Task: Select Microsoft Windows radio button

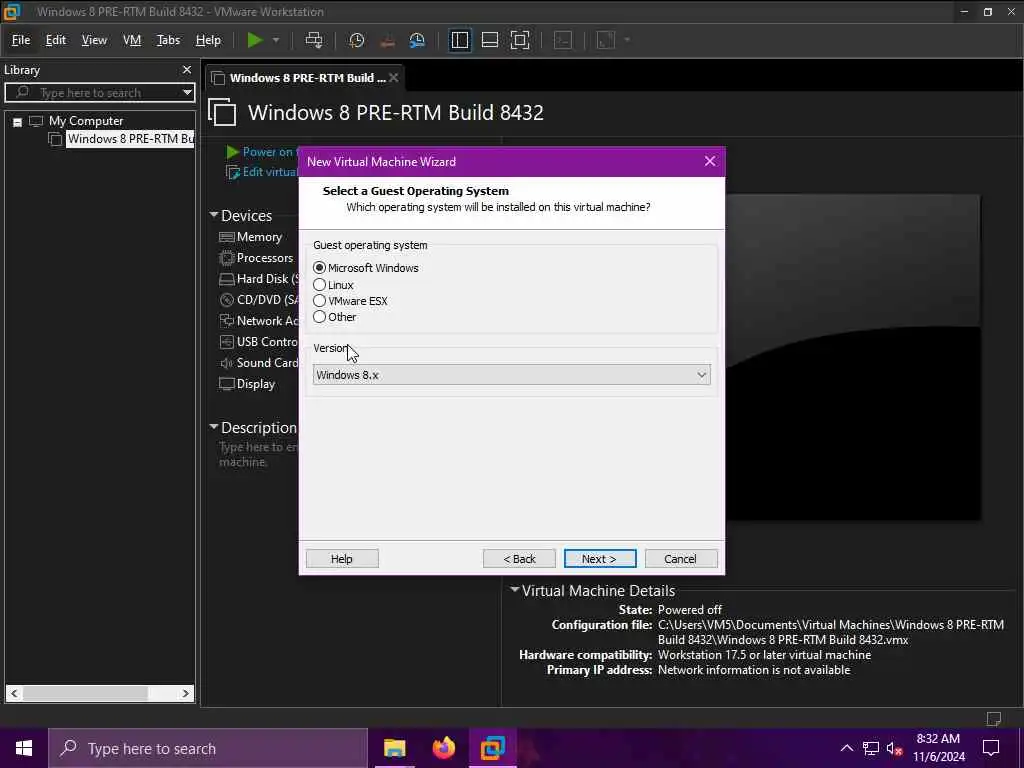Action: pyautogui.click(x=319, y=268)
